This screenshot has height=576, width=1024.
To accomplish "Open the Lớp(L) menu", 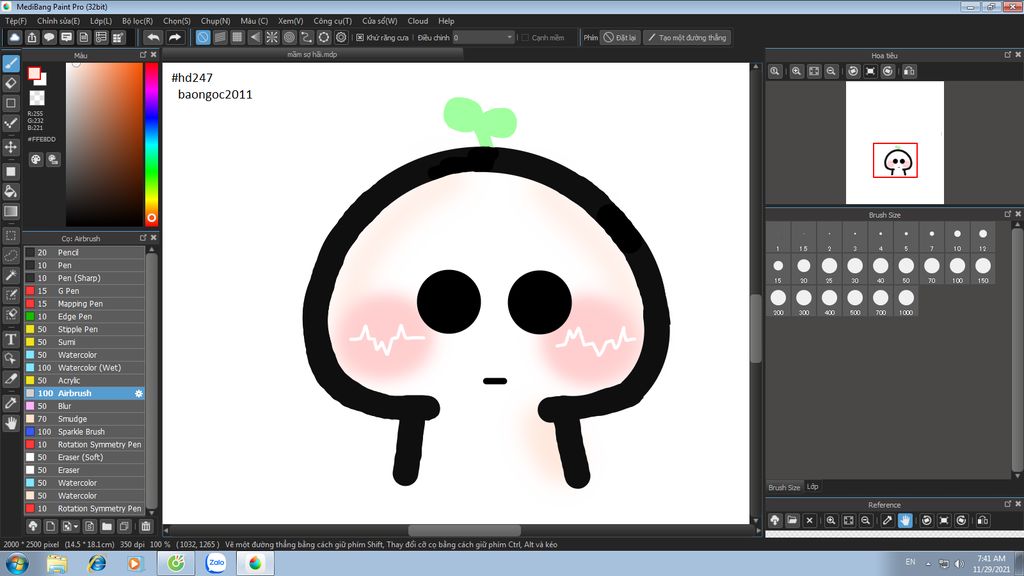I will click(x=101, y=21).
